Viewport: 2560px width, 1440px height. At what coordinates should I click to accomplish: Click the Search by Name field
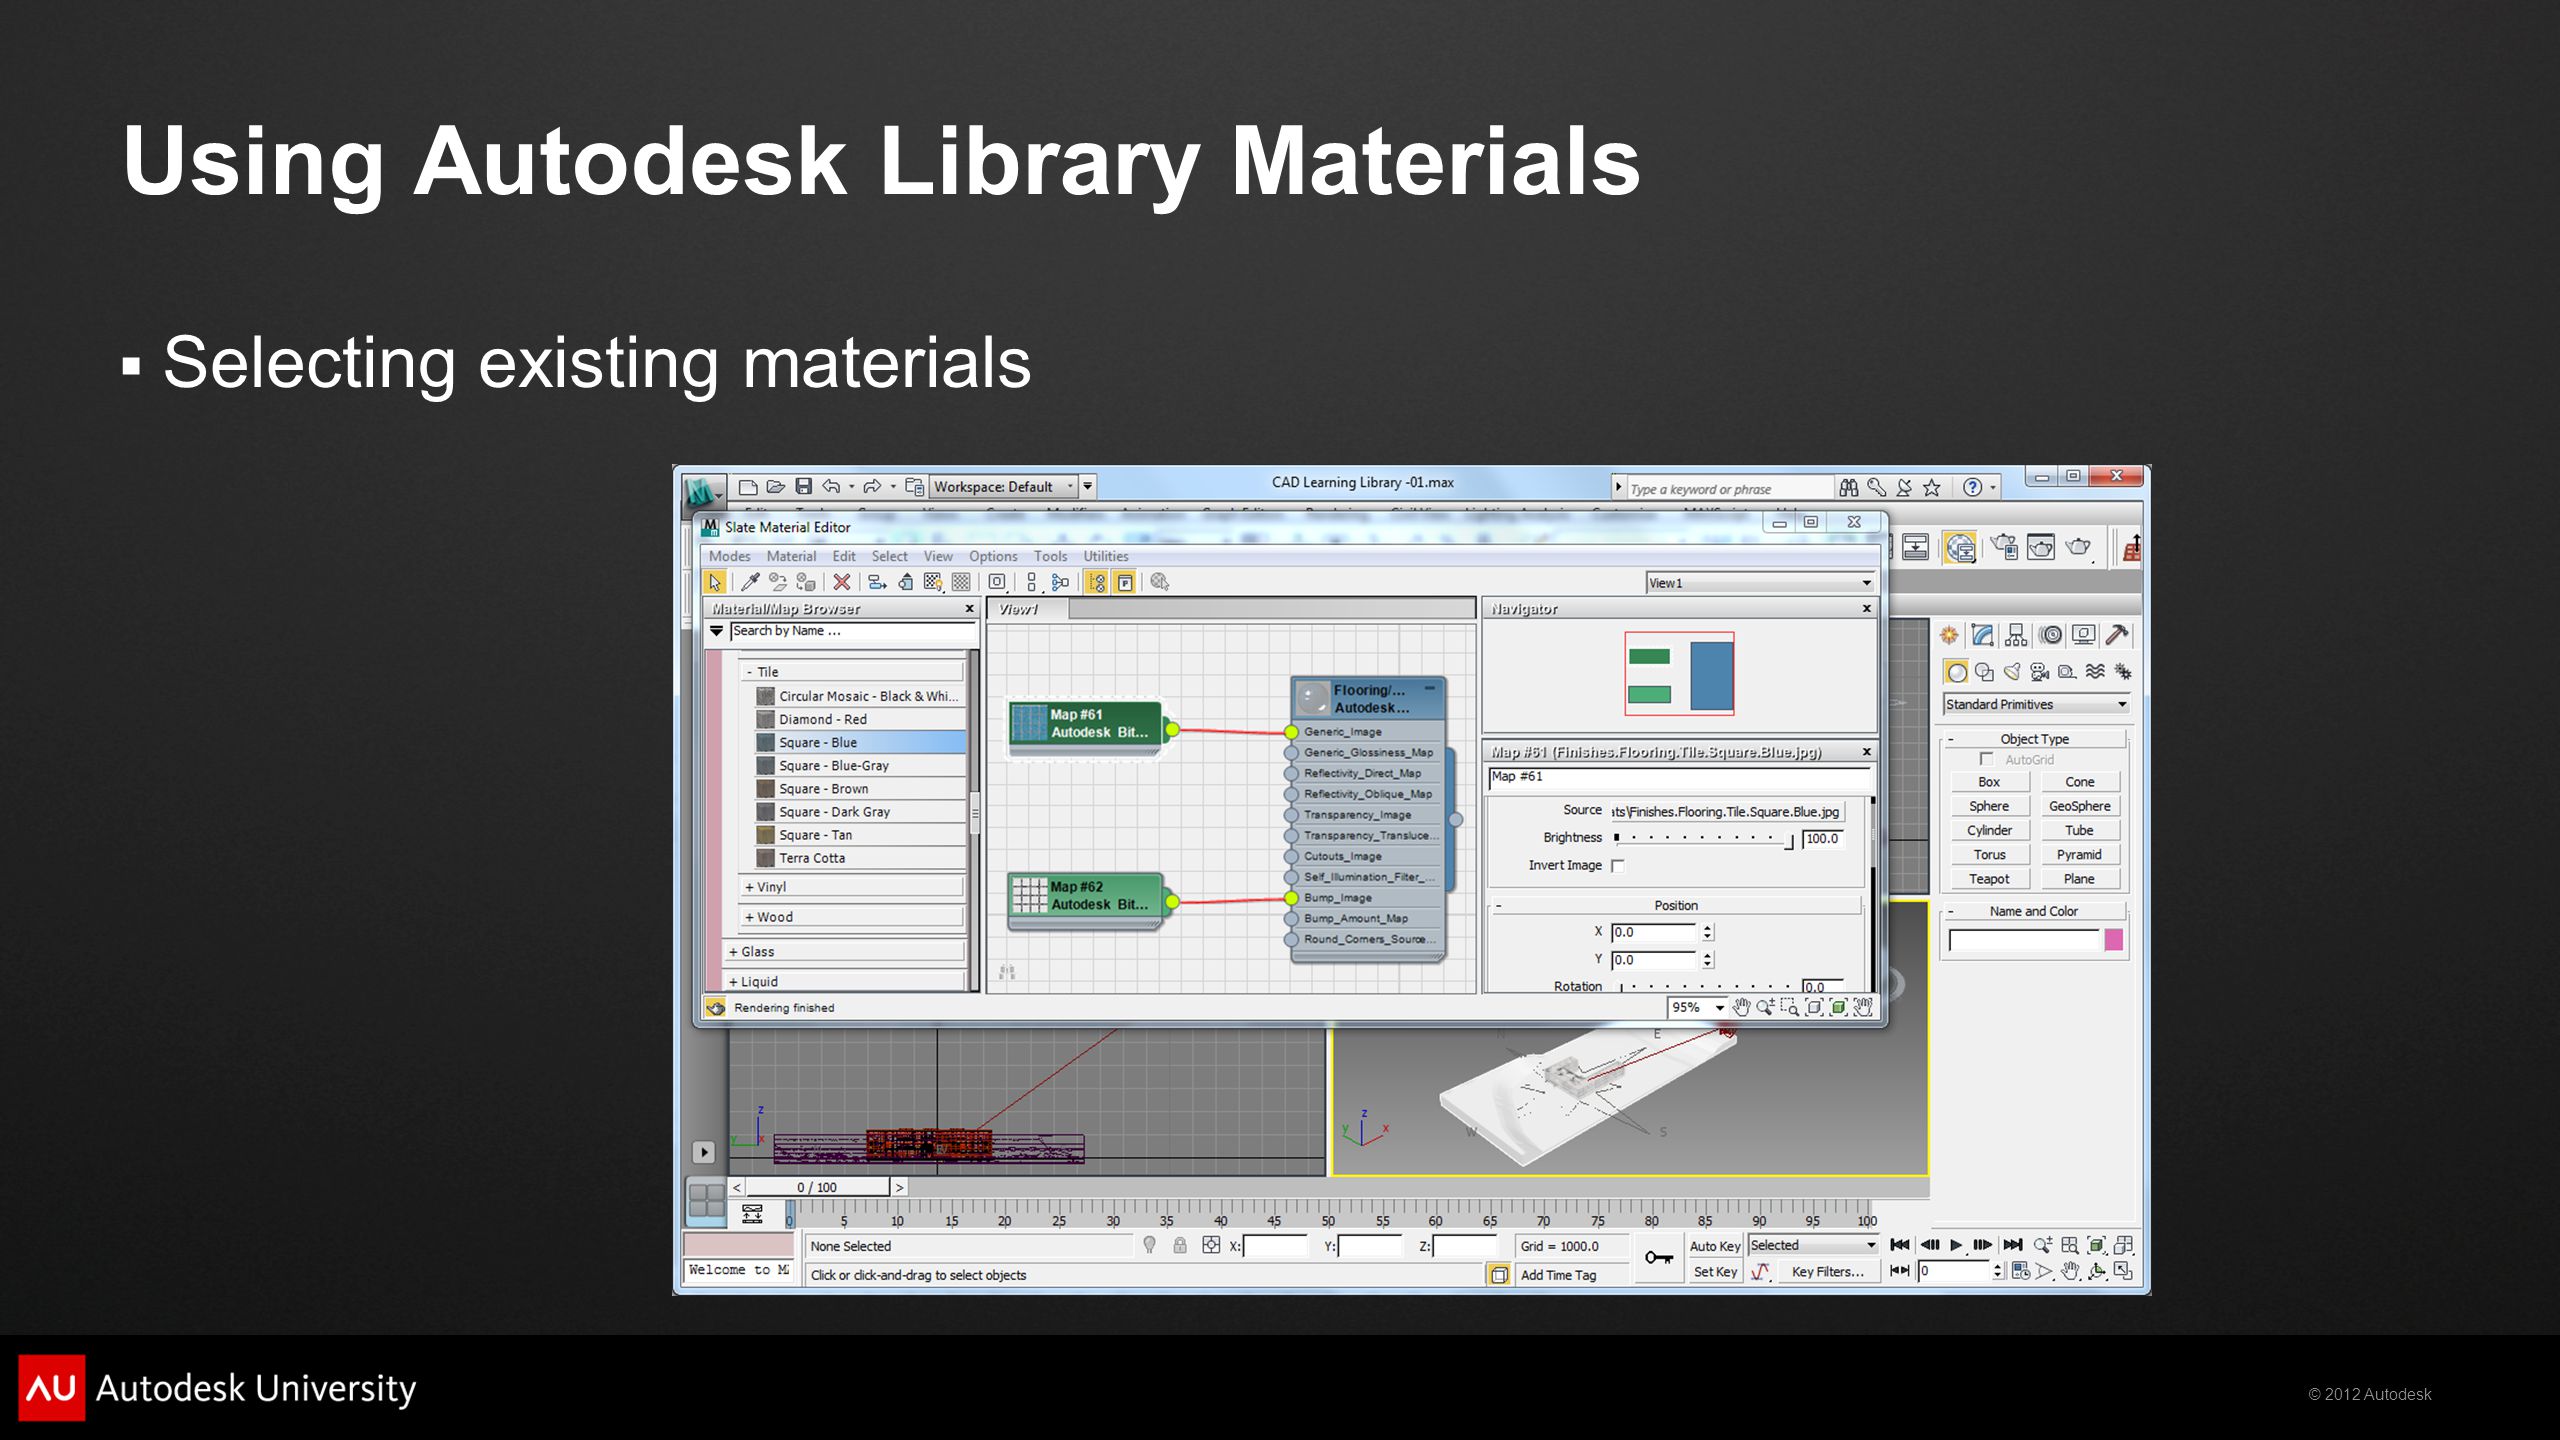pos(852,631)
